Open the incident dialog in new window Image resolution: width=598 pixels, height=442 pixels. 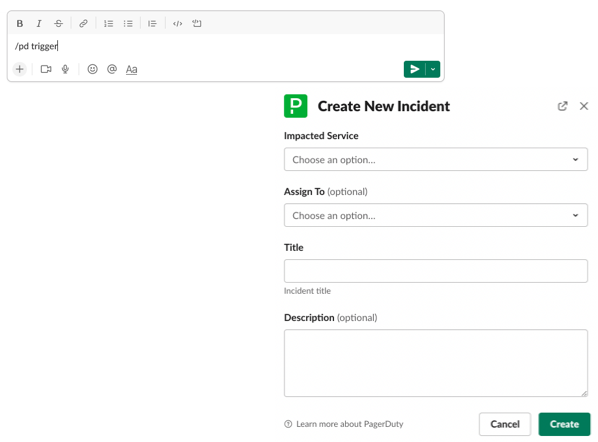(x=563, y=106)
